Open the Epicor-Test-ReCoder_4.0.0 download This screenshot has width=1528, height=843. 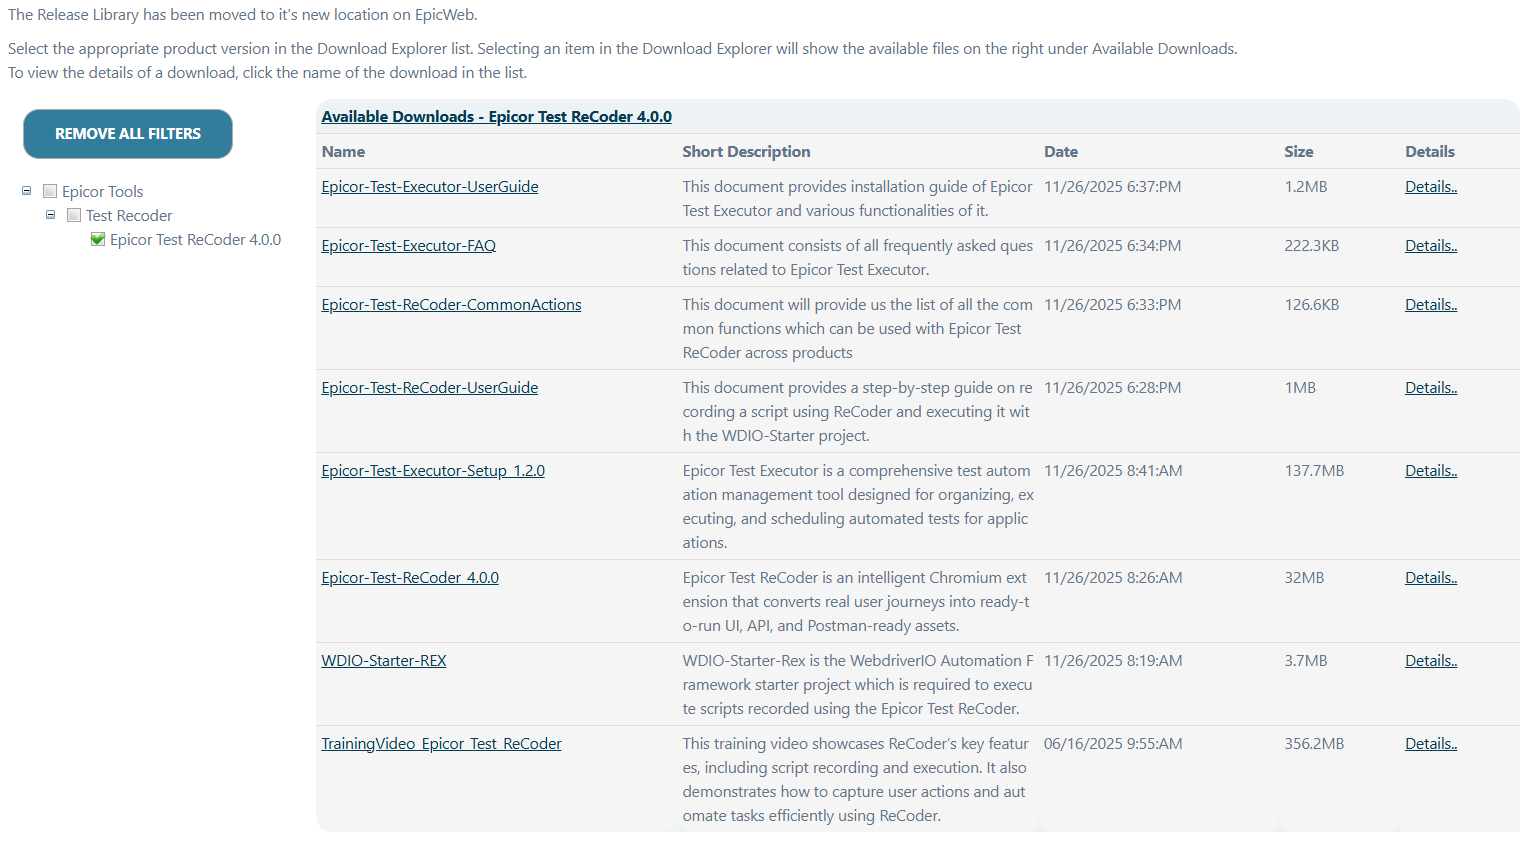[x=410, y=578]
